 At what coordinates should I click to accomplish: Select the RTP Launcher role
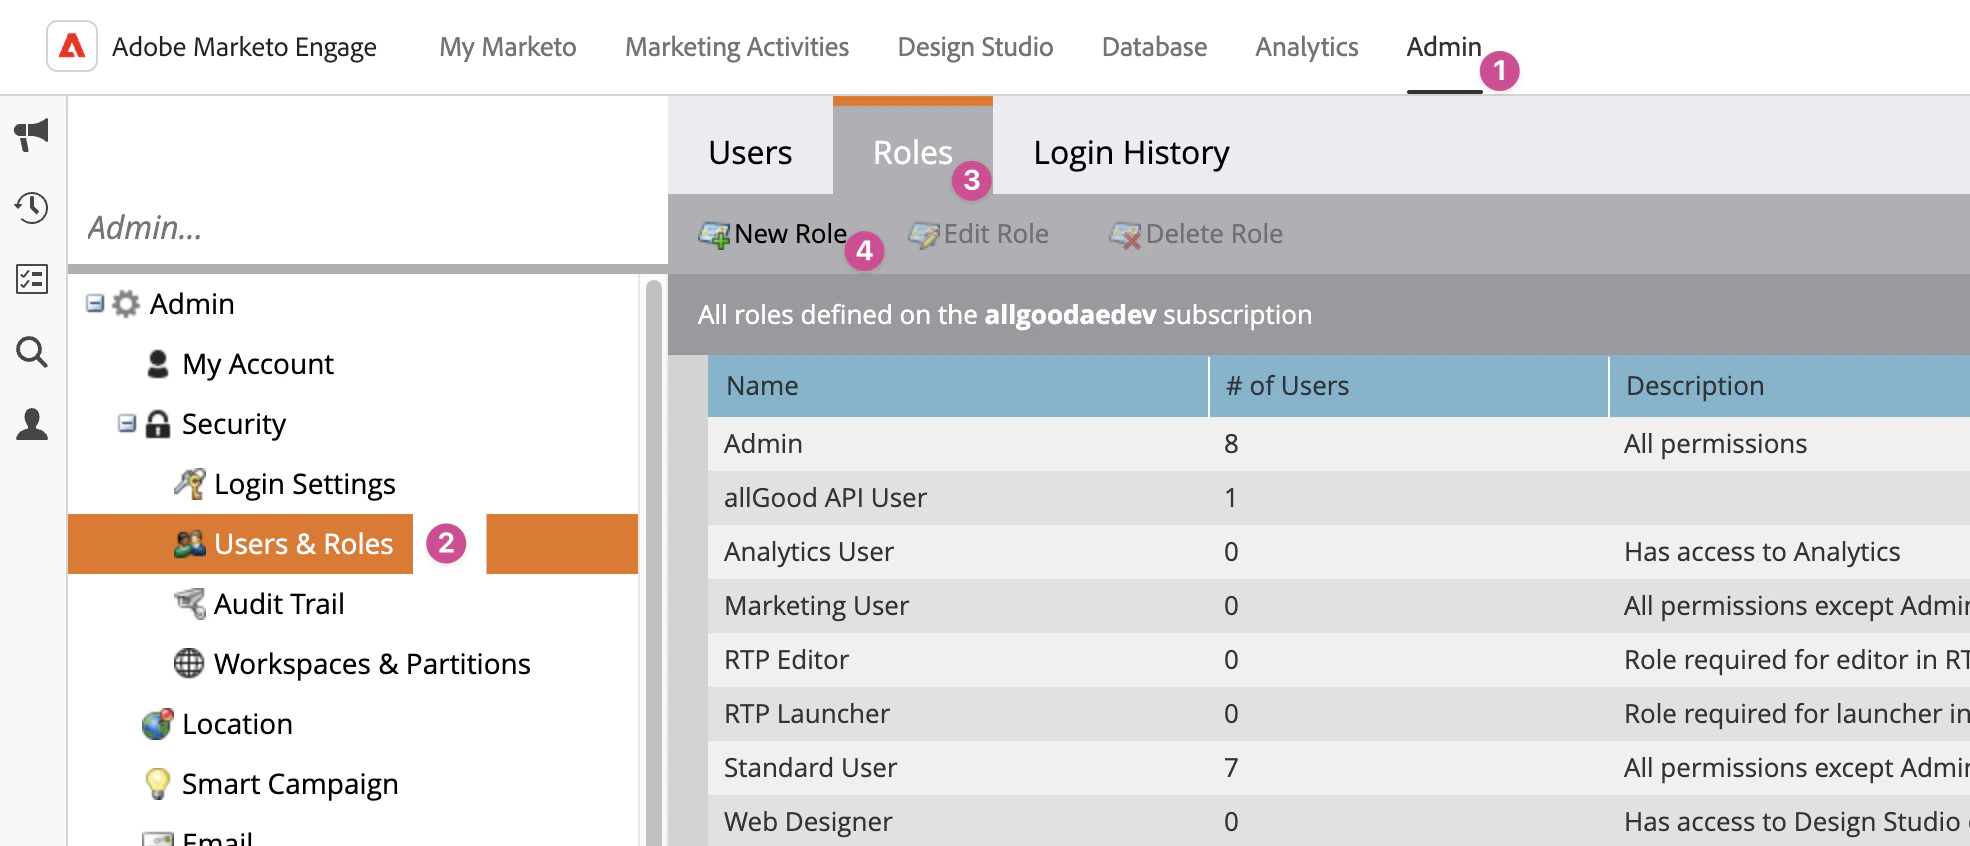[1339, 714]
